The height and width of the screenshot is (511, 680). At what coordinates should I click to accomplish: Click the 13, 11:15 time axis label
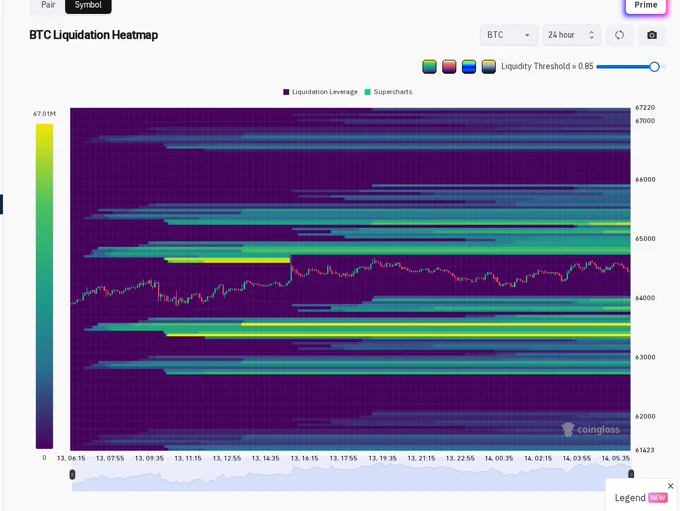coord(188,458)
